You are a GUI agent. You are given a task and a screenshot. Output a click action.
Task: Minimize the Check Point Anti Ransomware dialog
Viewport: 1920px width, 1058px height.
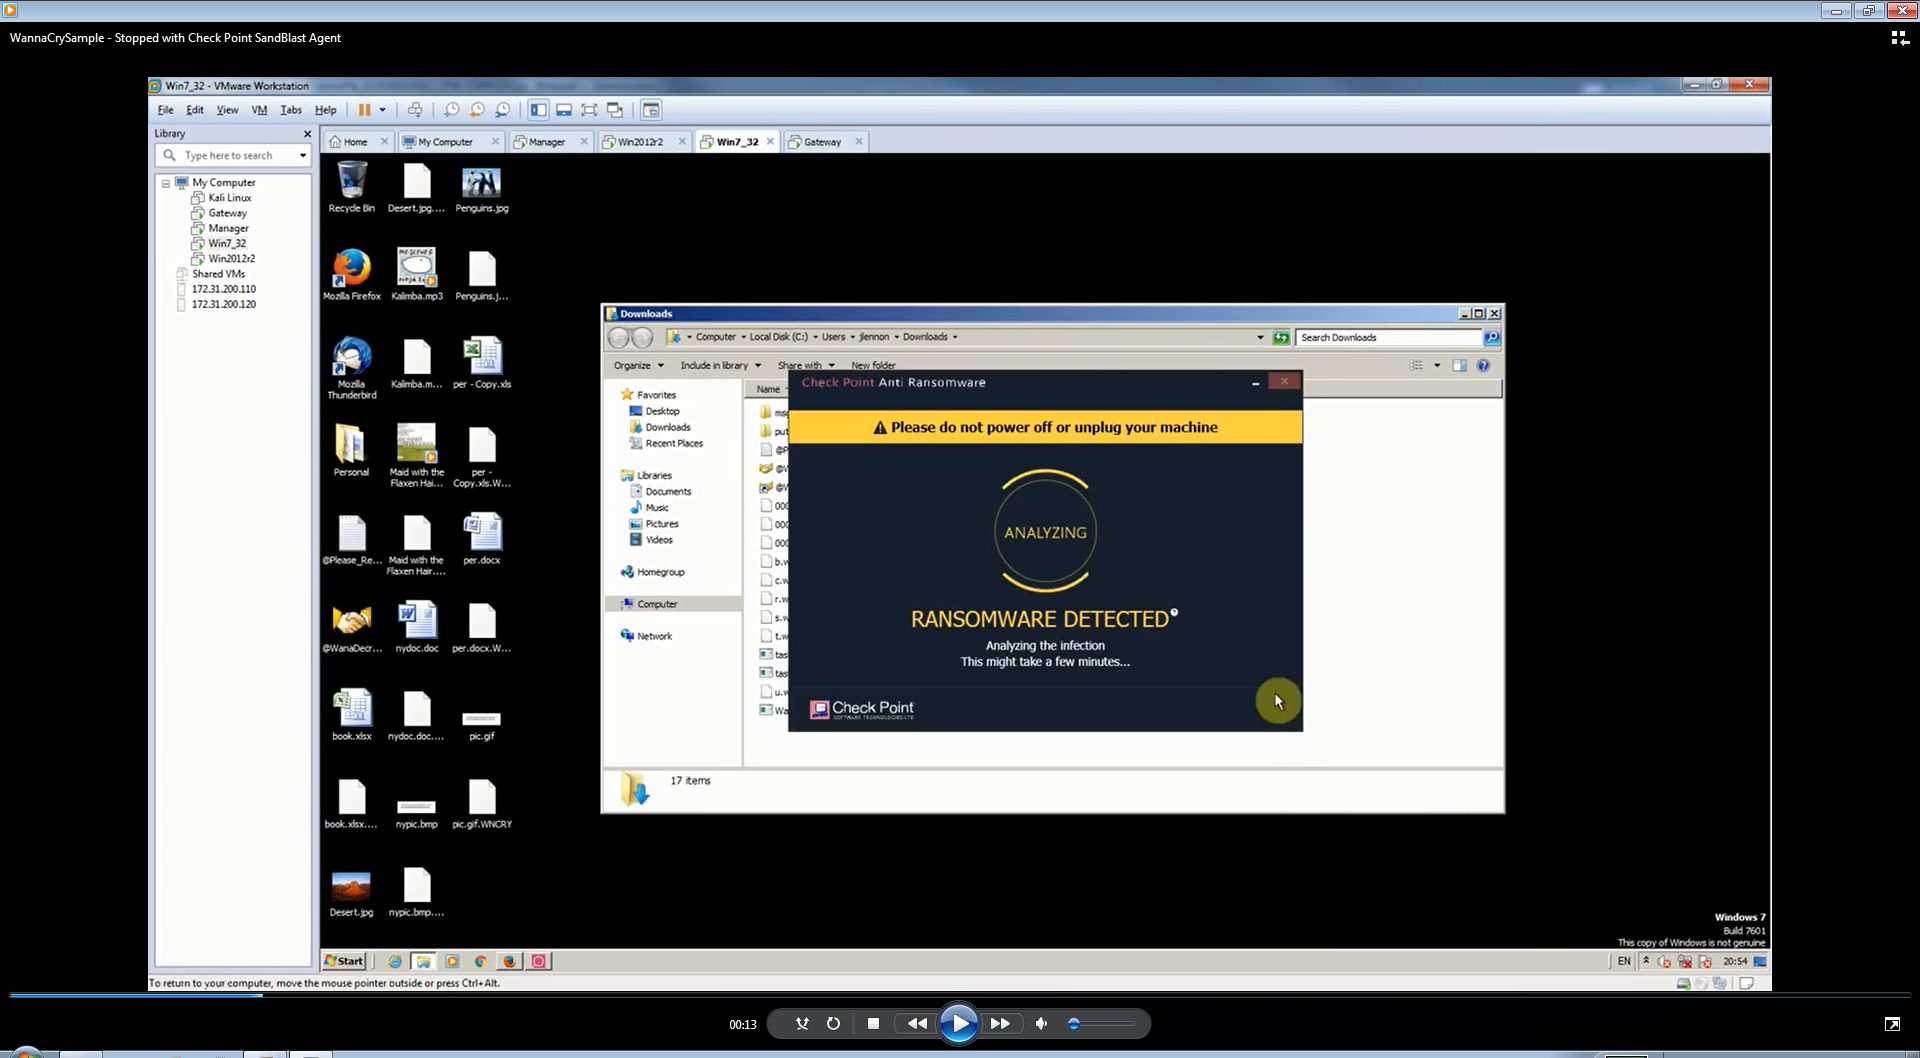point(1256,383)
